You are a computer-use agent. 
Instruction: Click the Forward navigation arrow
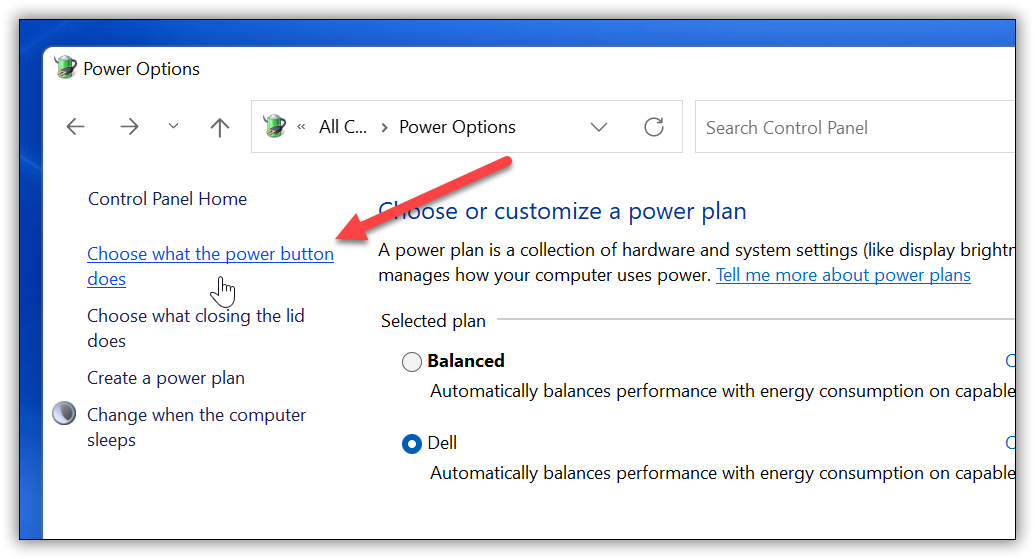pos(129,127)
